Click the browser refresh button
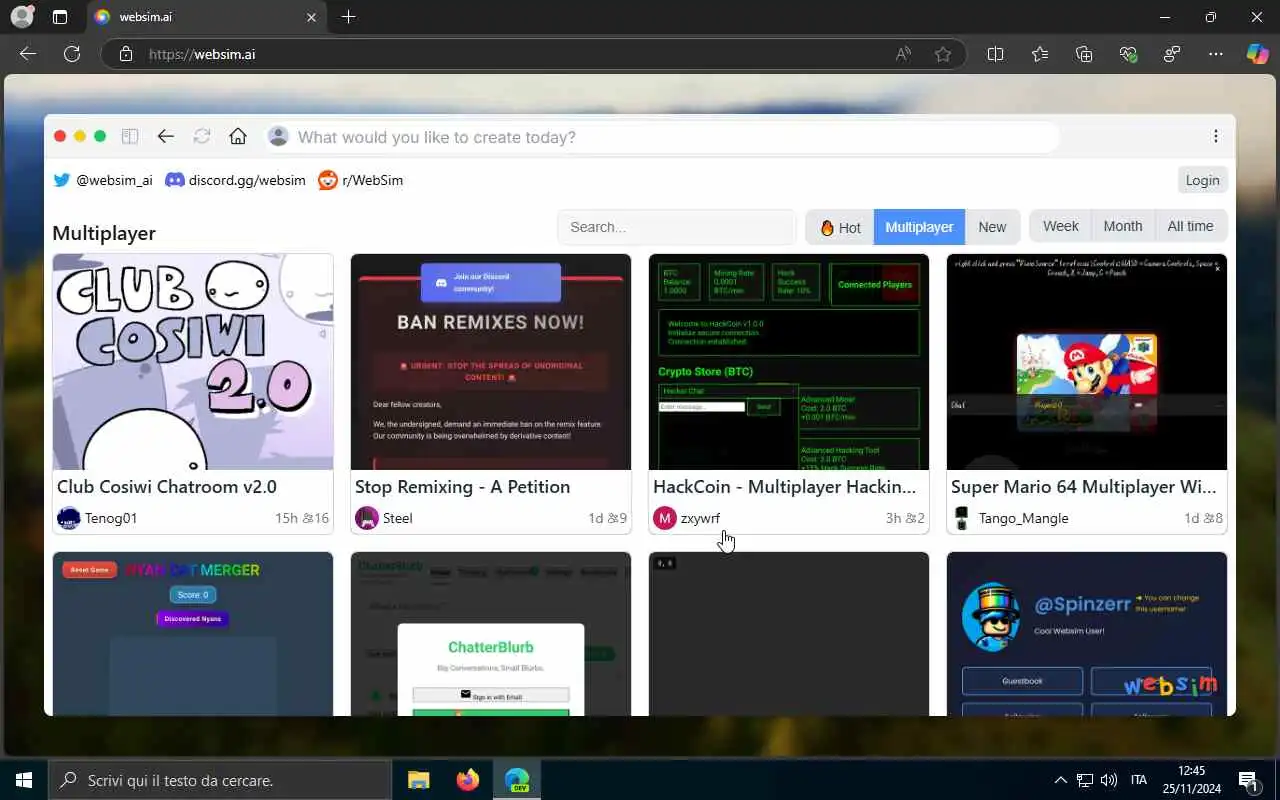 72,54
